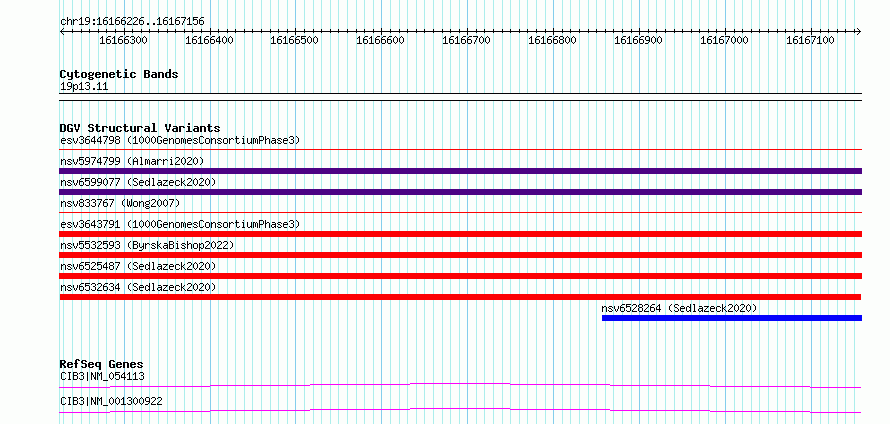Click ruler position 16166900
The height and width of the screenshot is (424, 890).
639,40
